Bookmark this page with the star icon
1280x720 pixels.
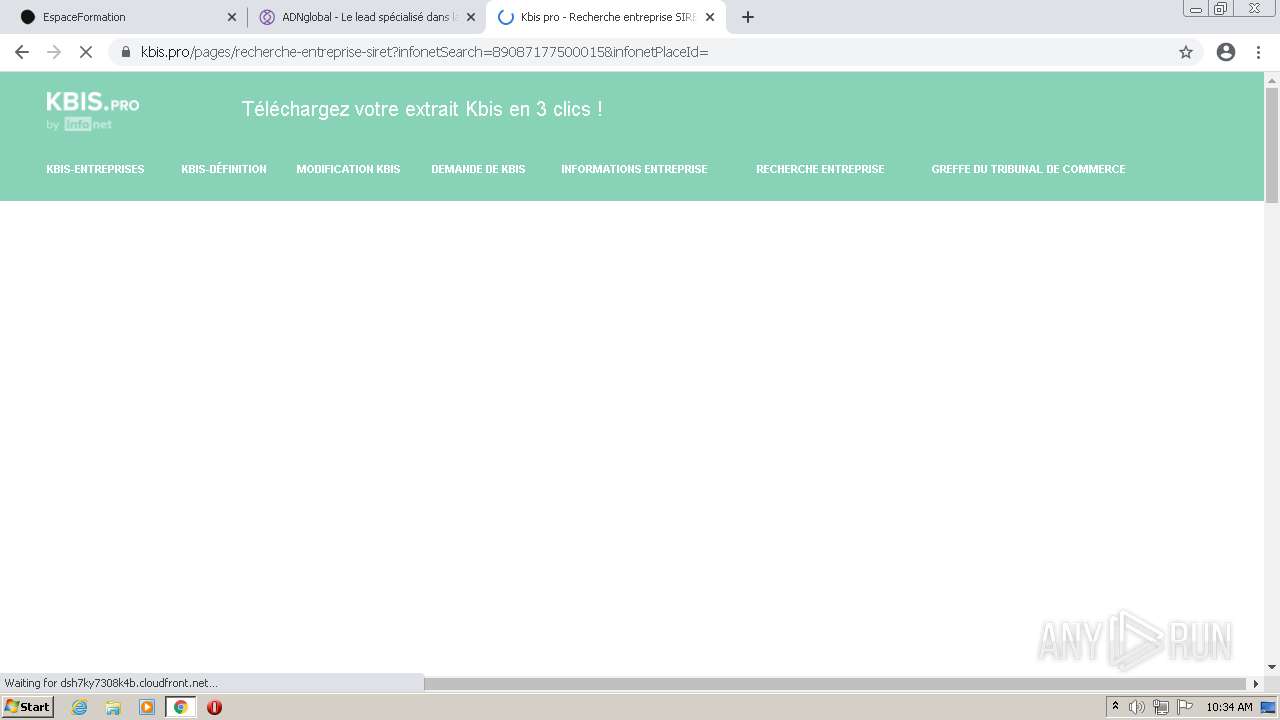(1186, 52)
